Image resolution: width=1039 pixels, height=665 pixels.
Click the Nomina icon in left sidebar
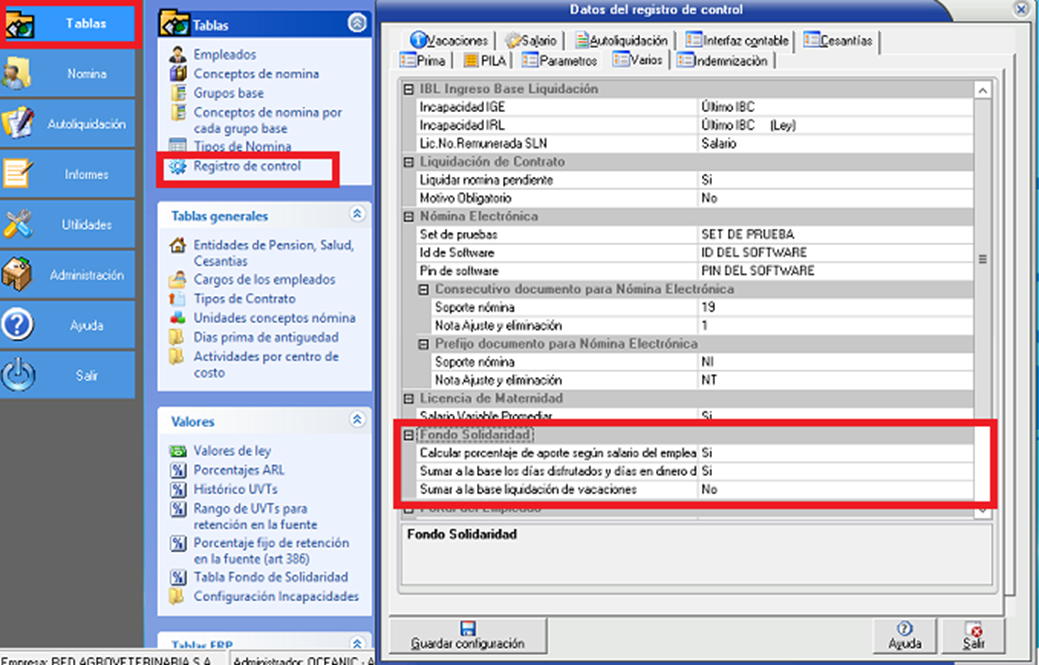[20, 73]
